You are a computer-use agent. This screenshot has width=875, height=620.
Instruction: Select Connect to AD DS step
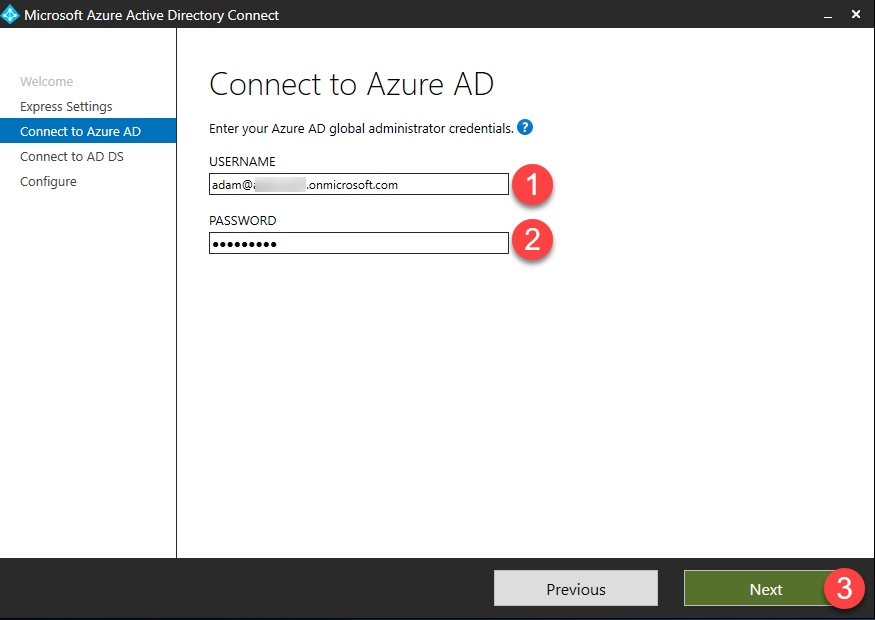coord(71,157)
